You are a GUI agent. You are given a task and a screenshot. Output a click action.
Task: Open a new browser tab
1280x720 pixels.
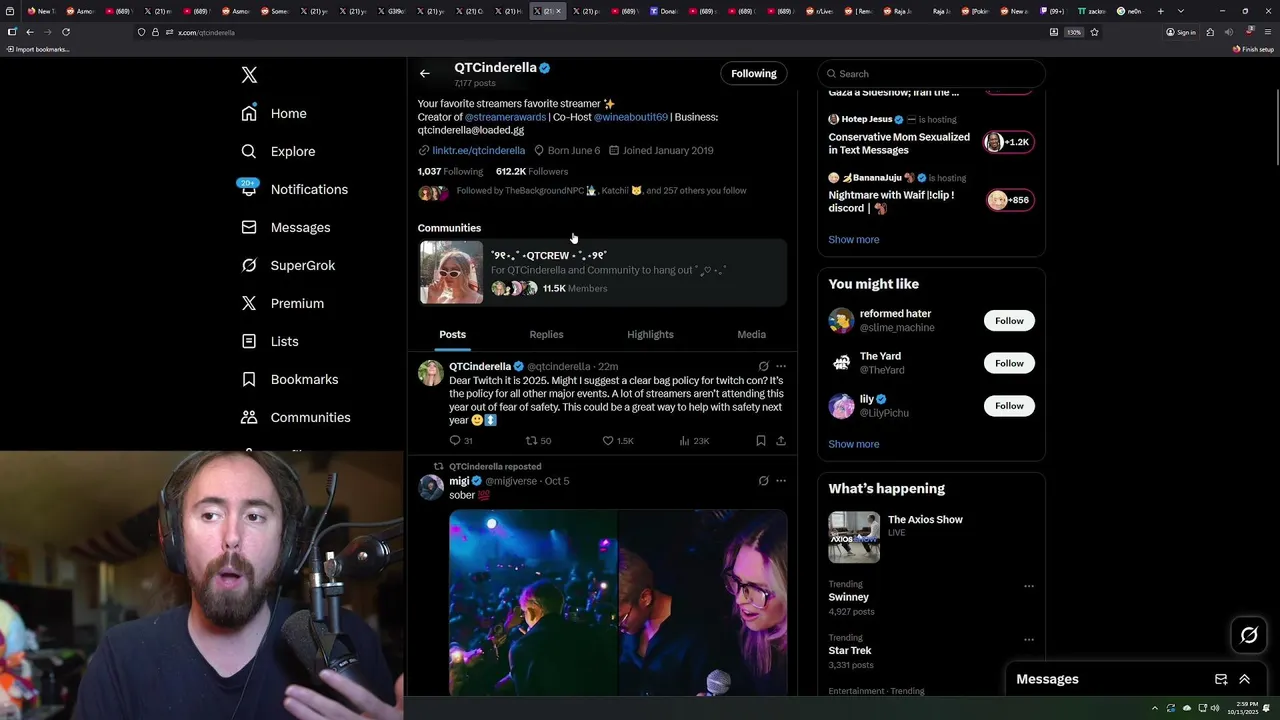pos(1160,11)
